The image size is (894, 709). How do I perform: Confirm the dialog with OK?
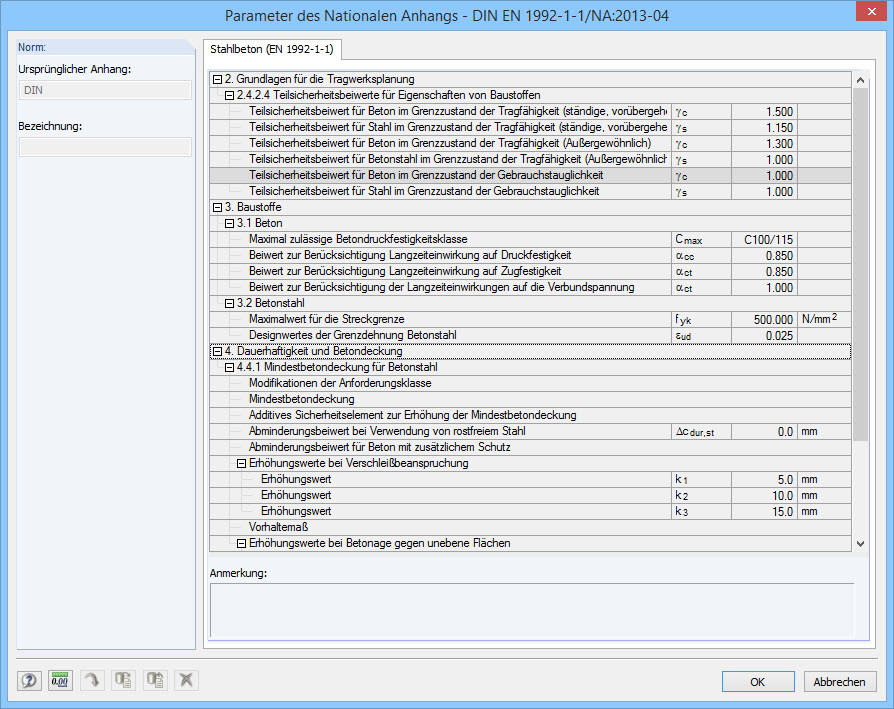pos(757,680)
